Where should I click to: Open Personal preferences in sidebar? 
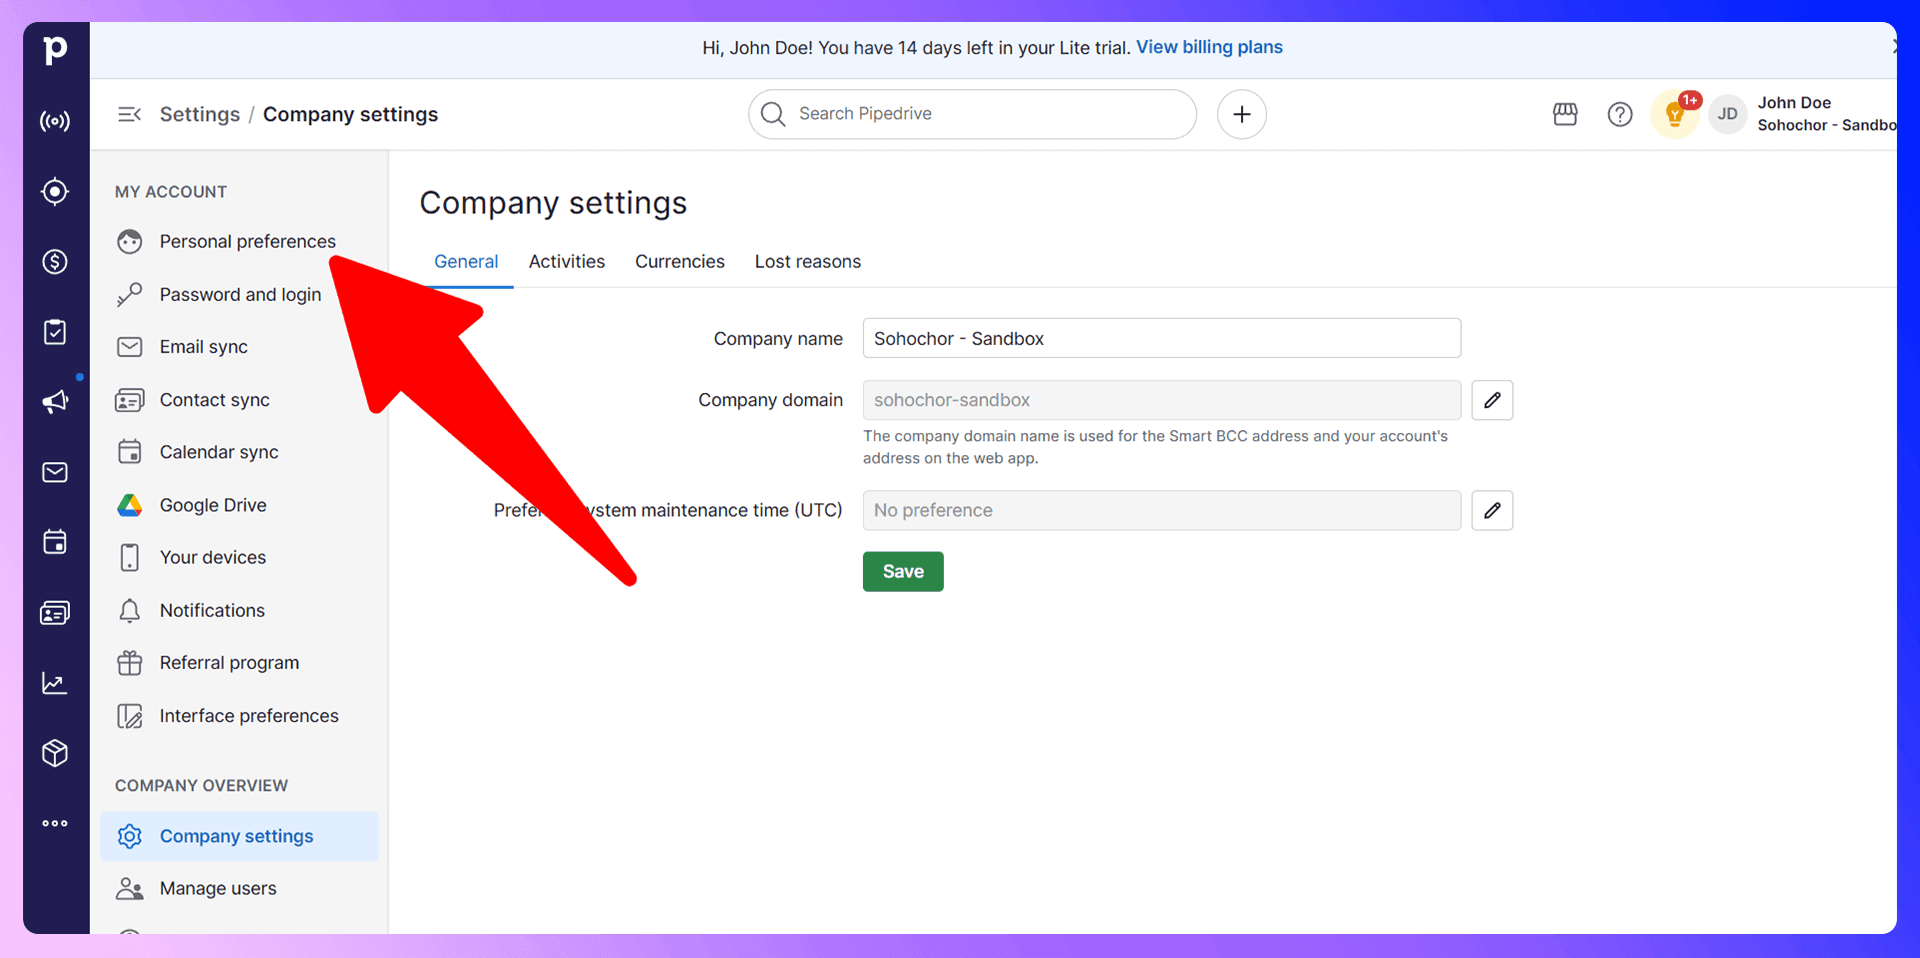click(240, 241)
